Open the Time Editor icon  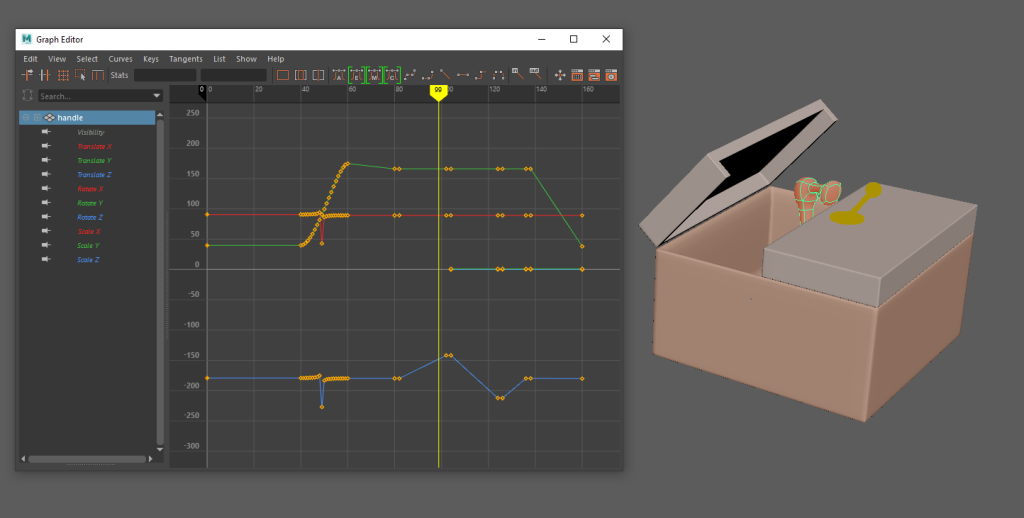(x=611, y=75)
